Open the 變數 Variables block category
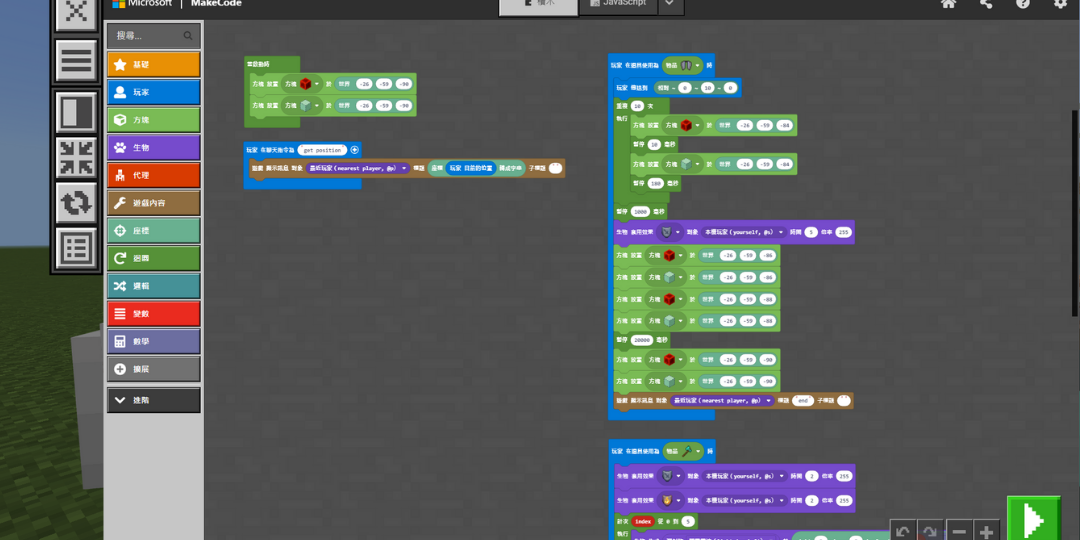The width and height of the screenshot is (1080, 540). [154, 314]
